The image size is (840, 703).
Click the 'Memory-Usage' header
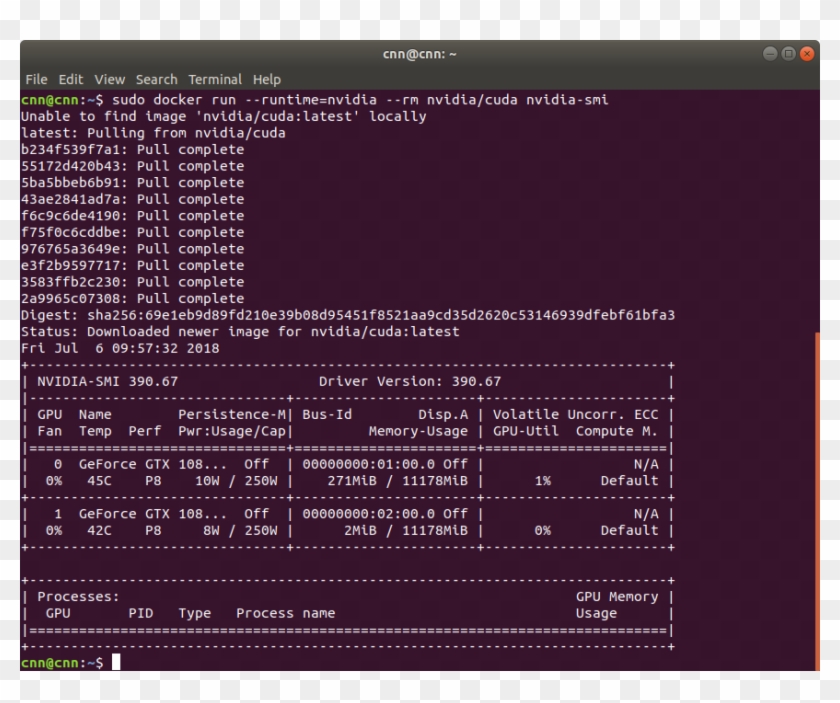pyautogui.click(x=418, y=431)
